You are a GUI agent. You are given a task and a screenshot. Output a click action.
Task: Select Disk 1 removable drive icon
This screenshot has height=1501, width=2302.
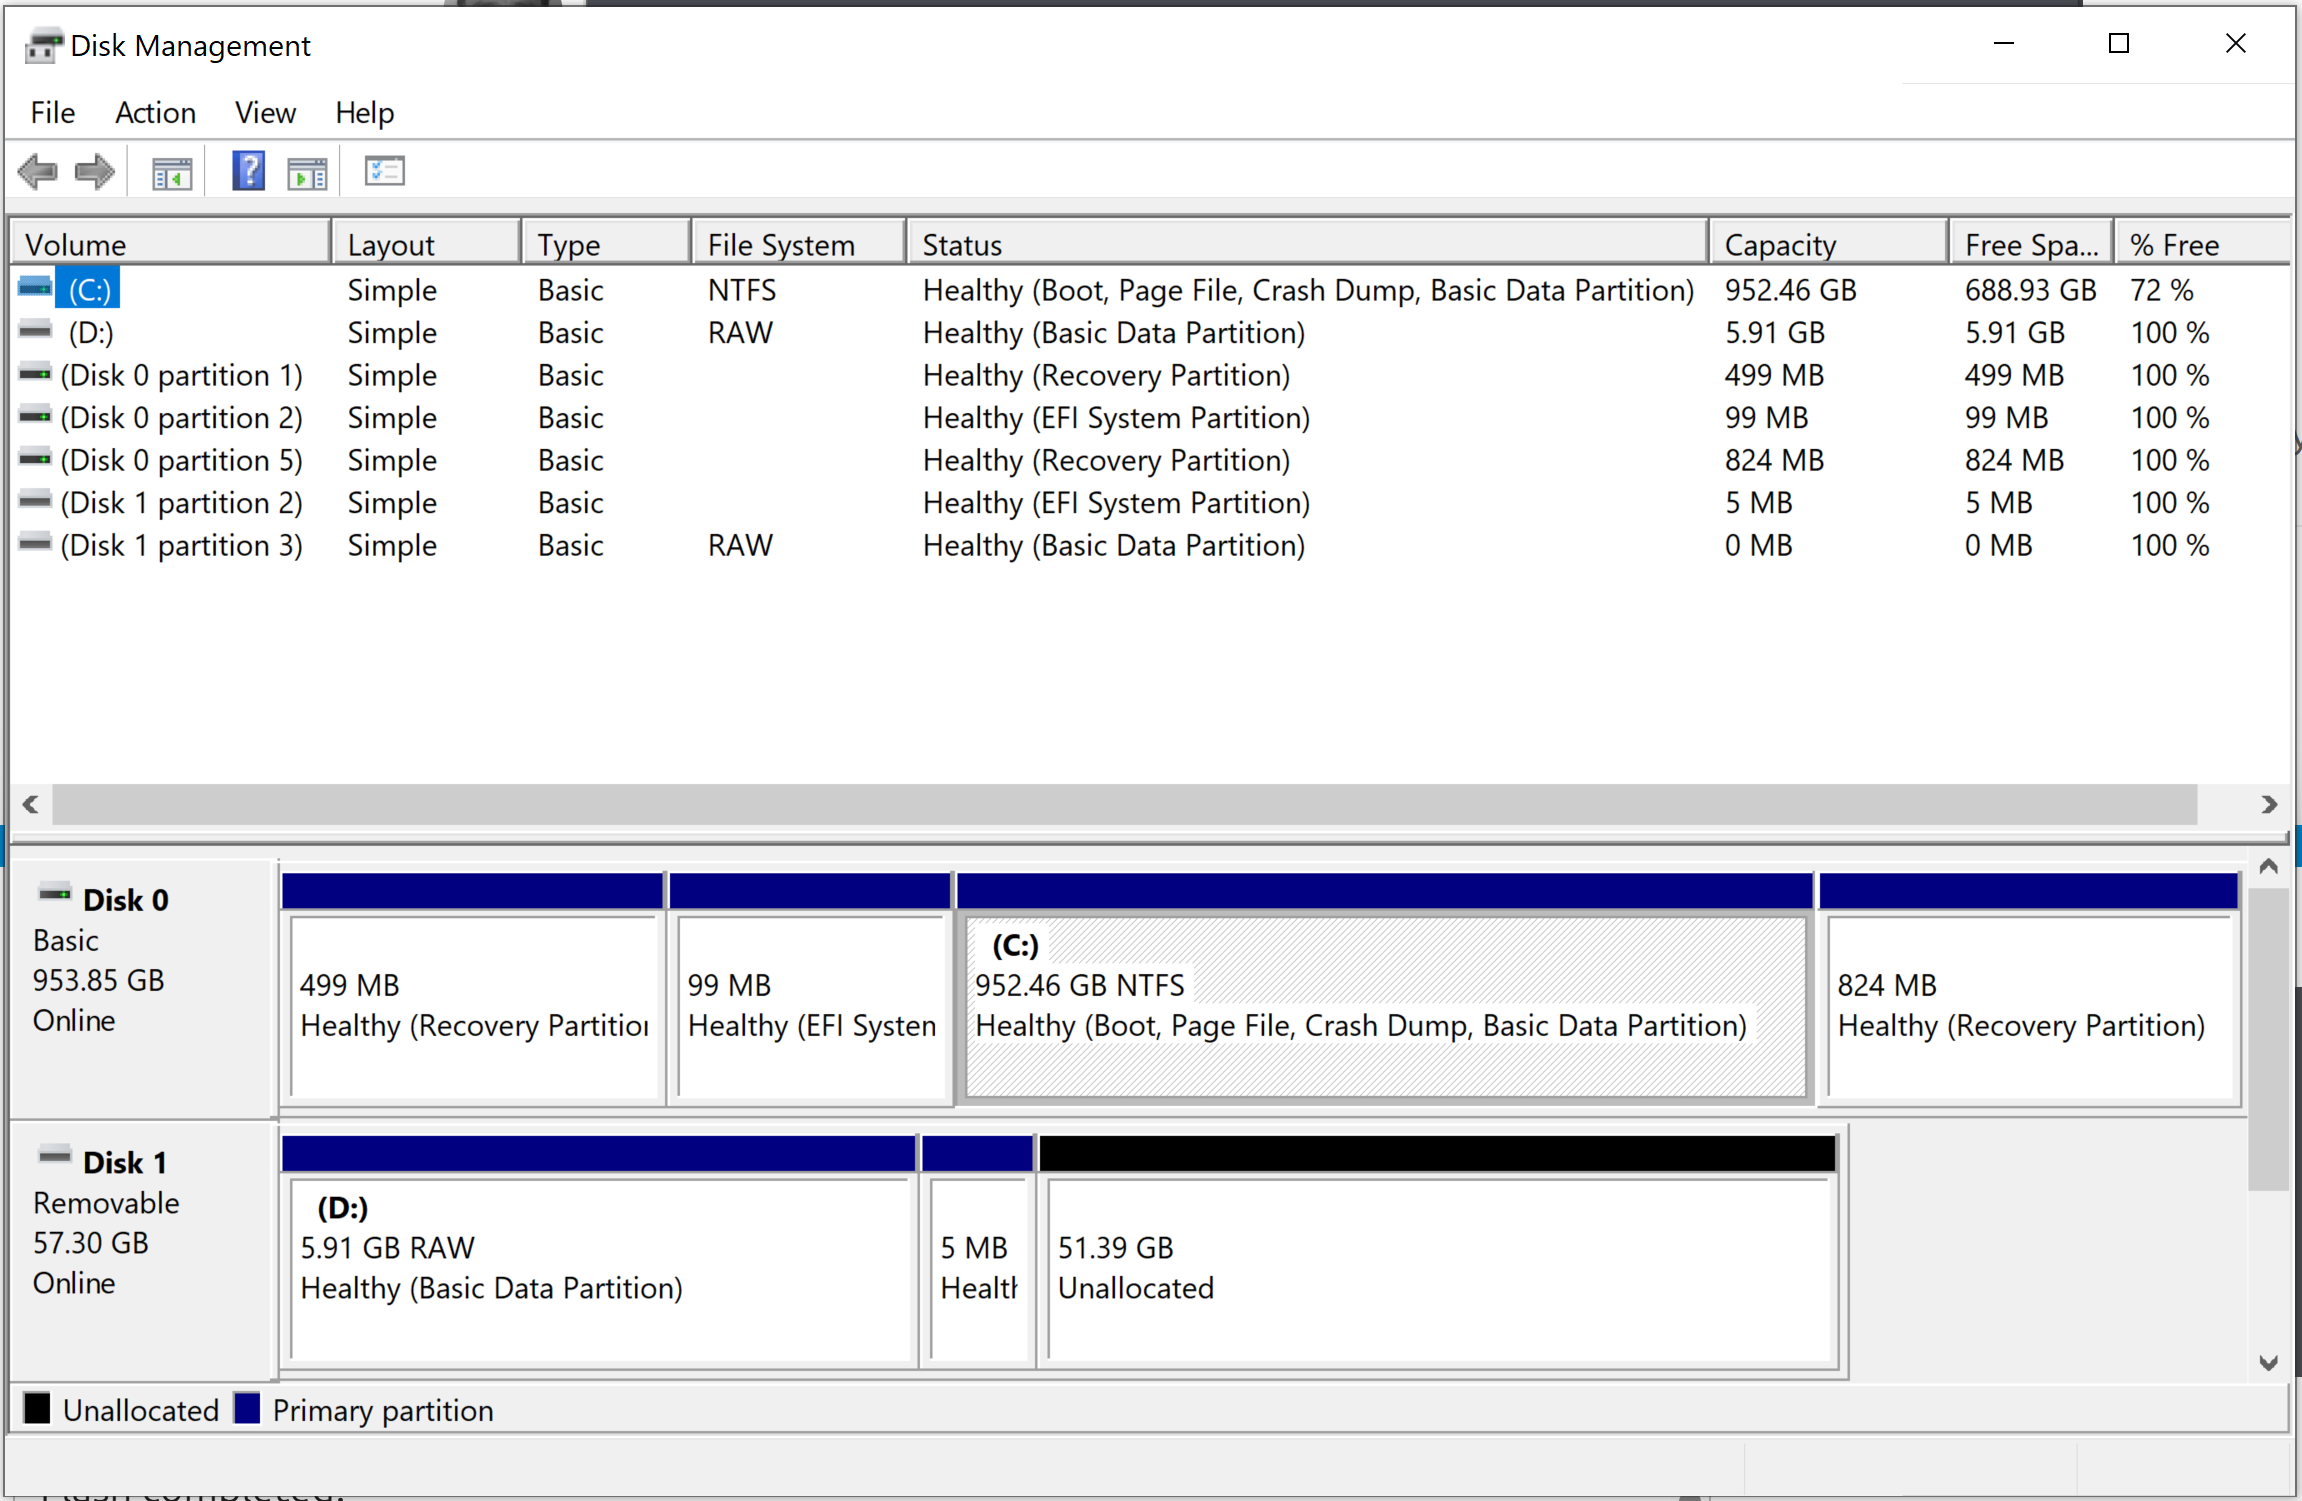pyautogui.click(x=54, y=1156)
